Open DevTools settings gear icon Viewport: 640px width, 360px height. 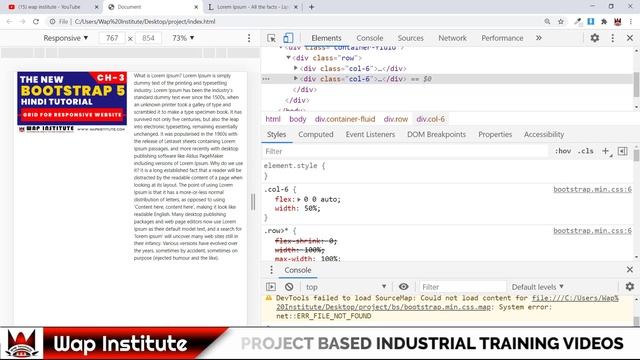595,38
